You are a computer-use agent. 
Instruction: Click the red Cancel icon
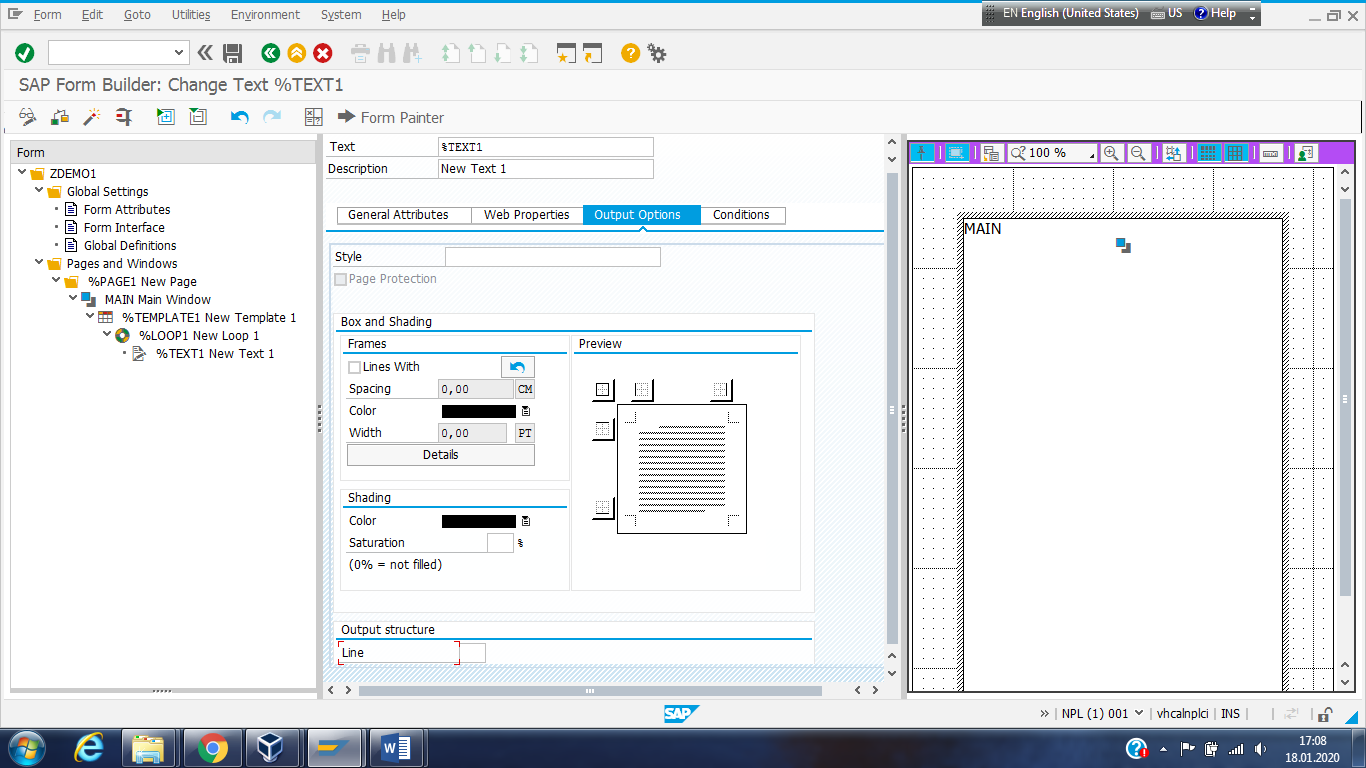(323, 53)
